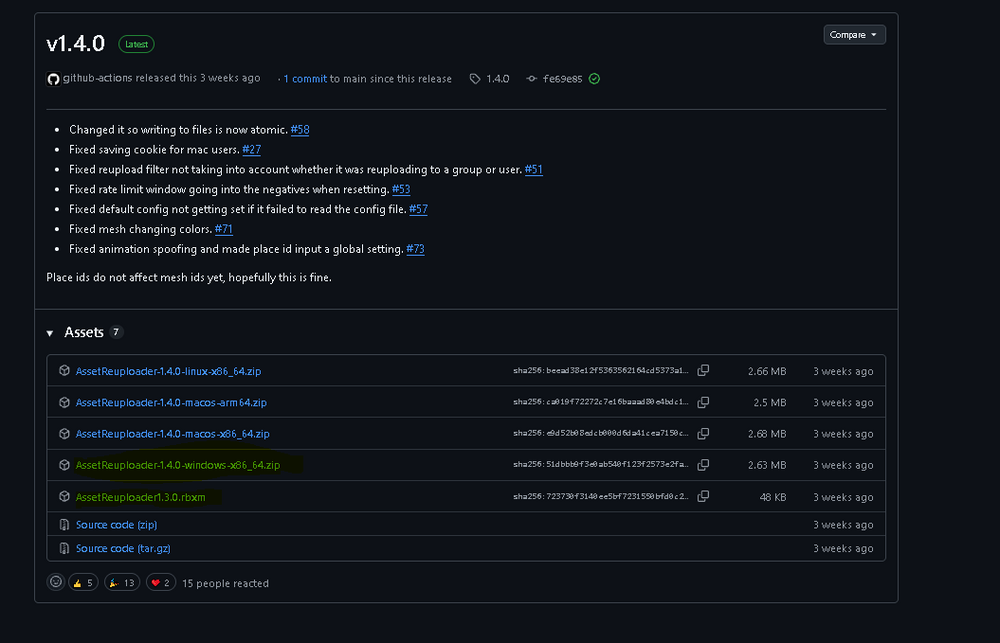
Task: Click package icon for macos-arm64 zip
Action: point(64,403)
